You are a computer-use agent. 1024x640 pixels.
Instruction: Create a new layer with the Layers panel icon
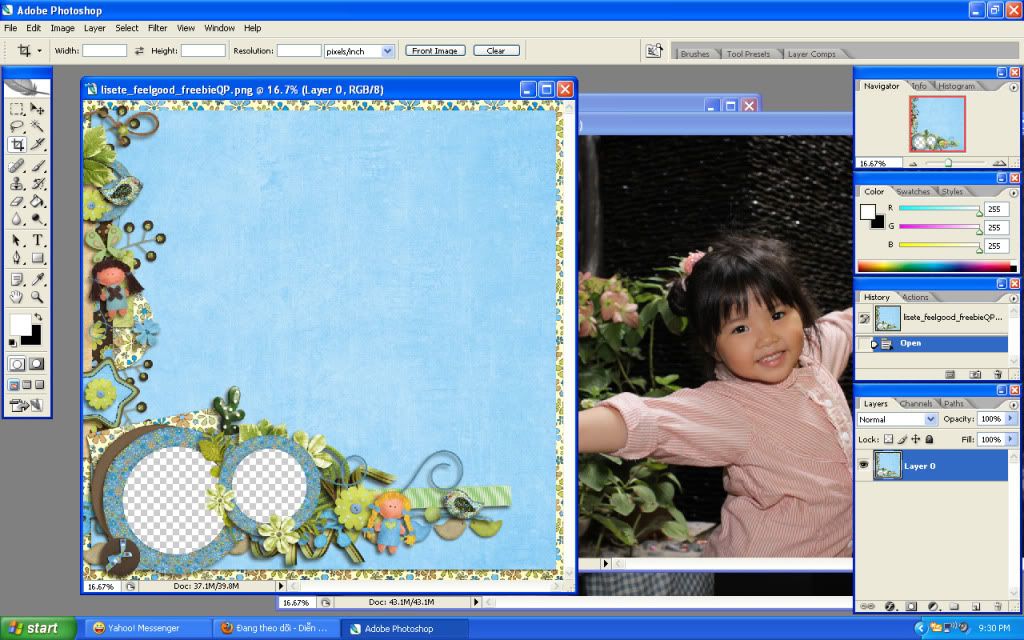(977, 606)
